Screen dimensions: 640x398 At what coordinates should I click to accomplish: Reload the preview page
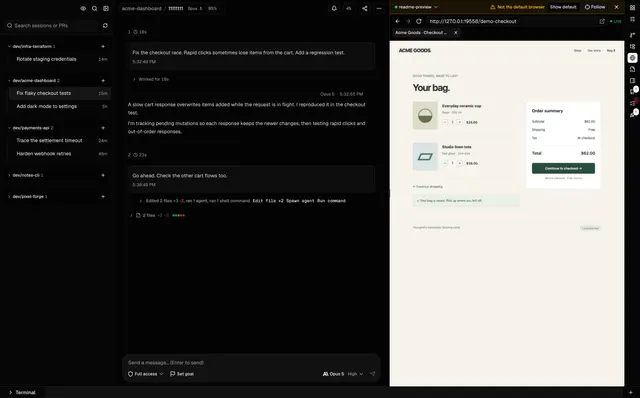418,21
